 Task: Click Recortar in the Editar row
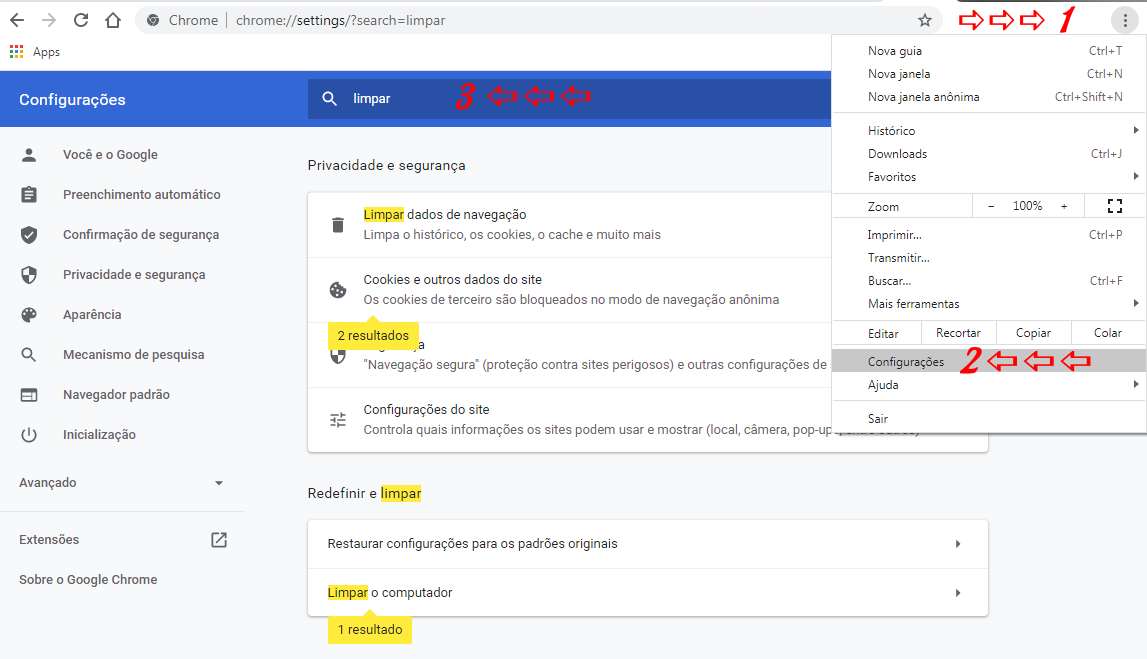pyautogui.click(x=958, y=333)
